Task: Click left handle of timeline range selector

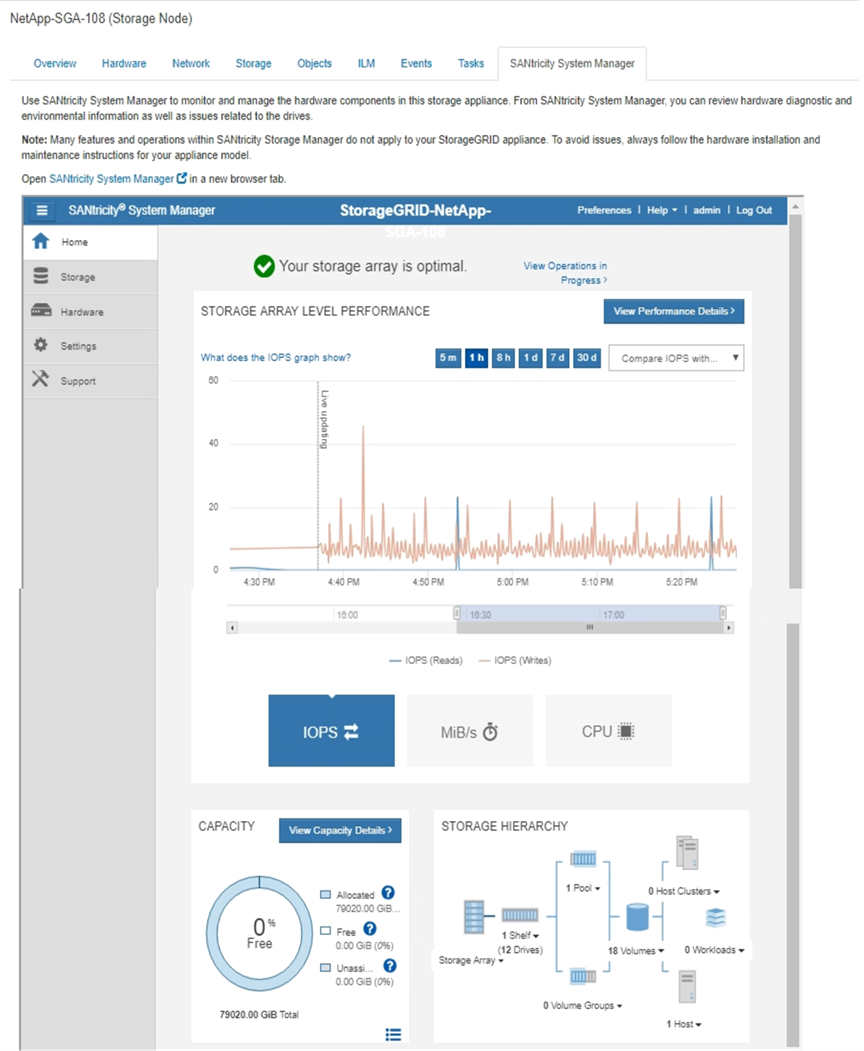Action: 456,613
